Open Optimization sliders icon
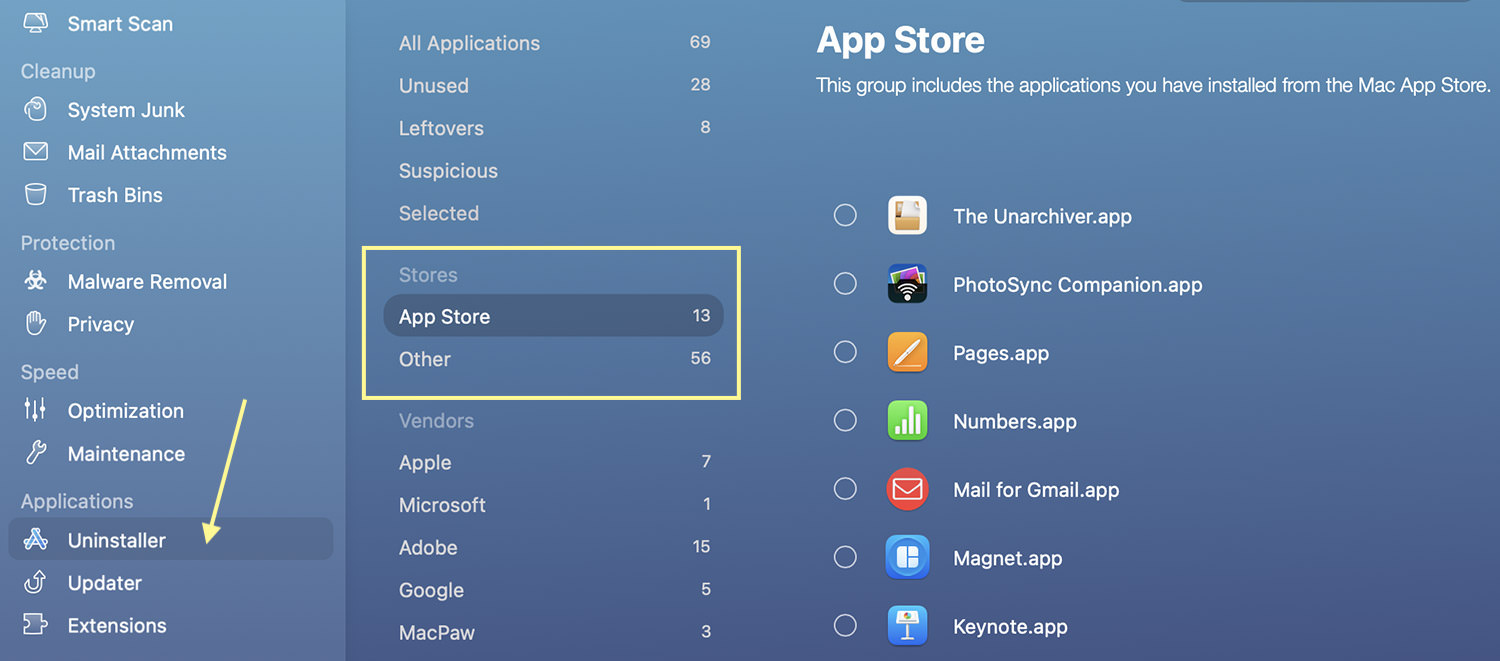 (36, 410)
